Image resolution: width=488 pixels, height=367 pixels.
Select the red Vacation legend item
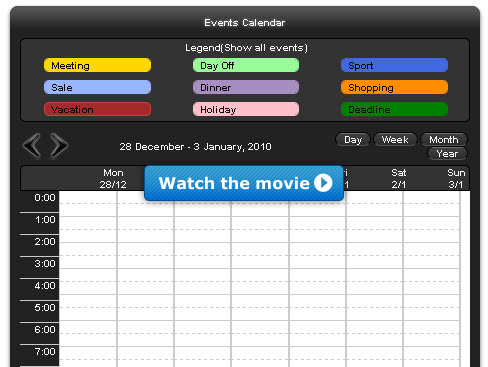click(97, 109)
